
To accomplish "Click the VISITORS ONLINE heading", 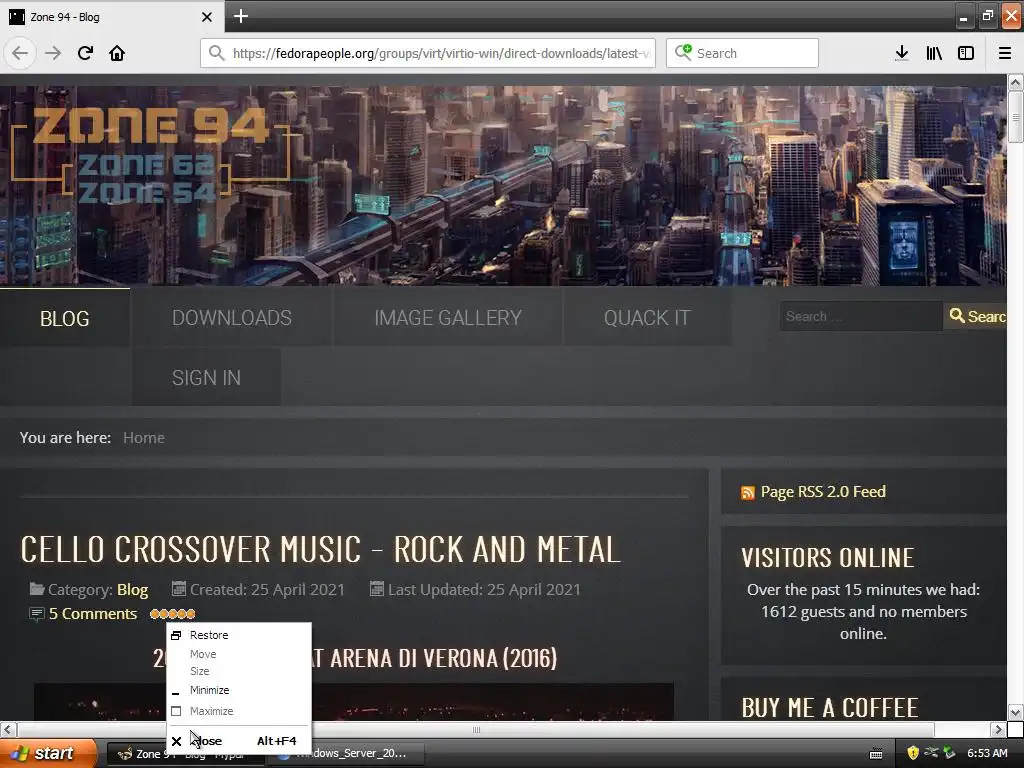I will [x=827, y=558].
